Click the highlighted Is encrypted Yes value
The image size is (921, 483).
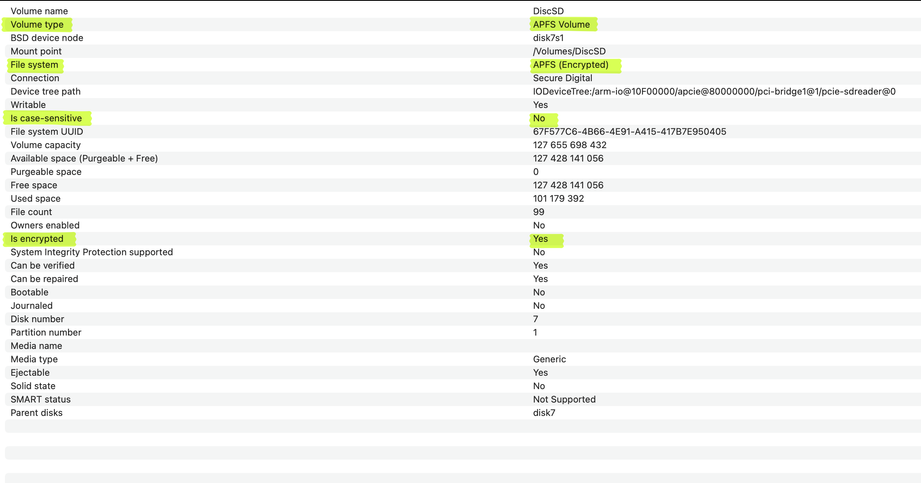(x=540, y=239)
